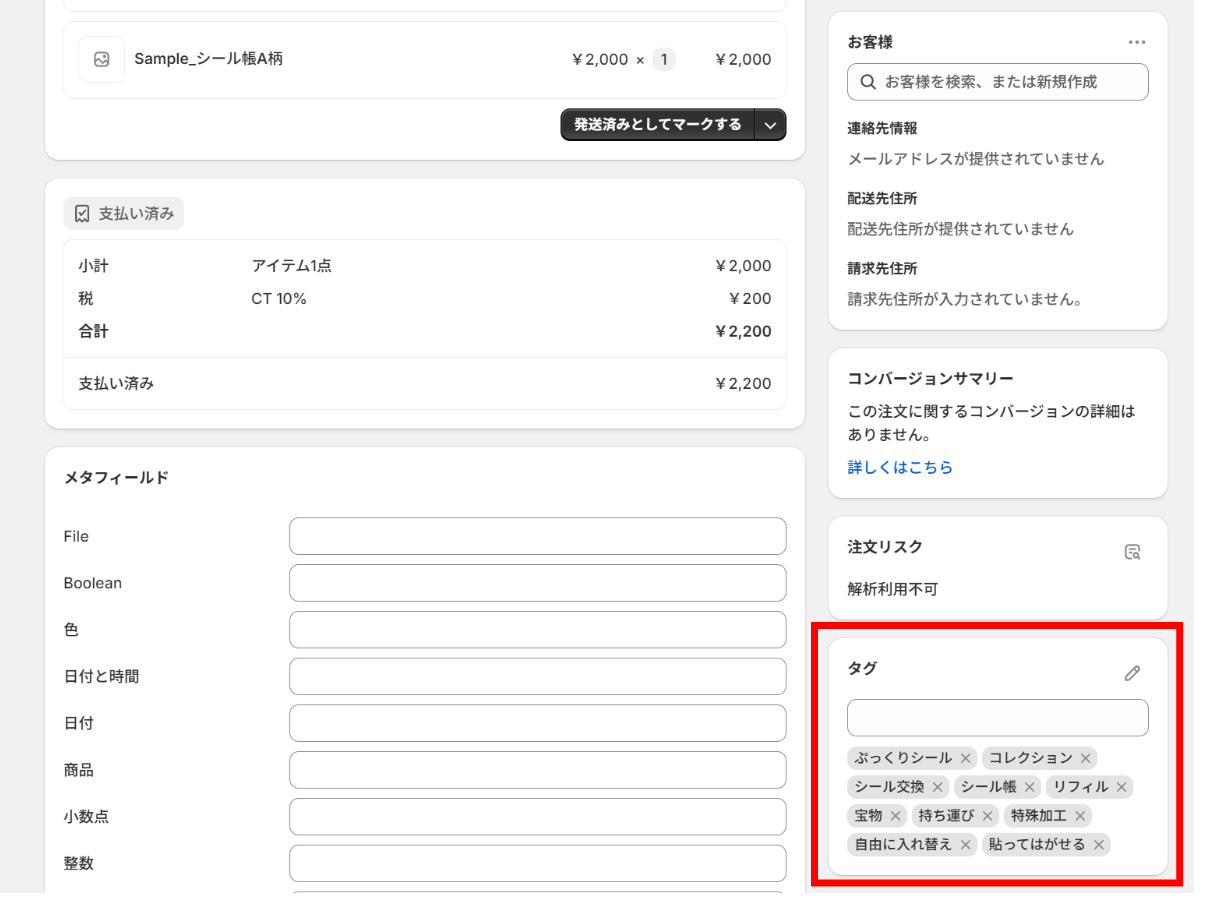
Task: Remove the 貼ってはがせる tag
Action: [1098, 845]
